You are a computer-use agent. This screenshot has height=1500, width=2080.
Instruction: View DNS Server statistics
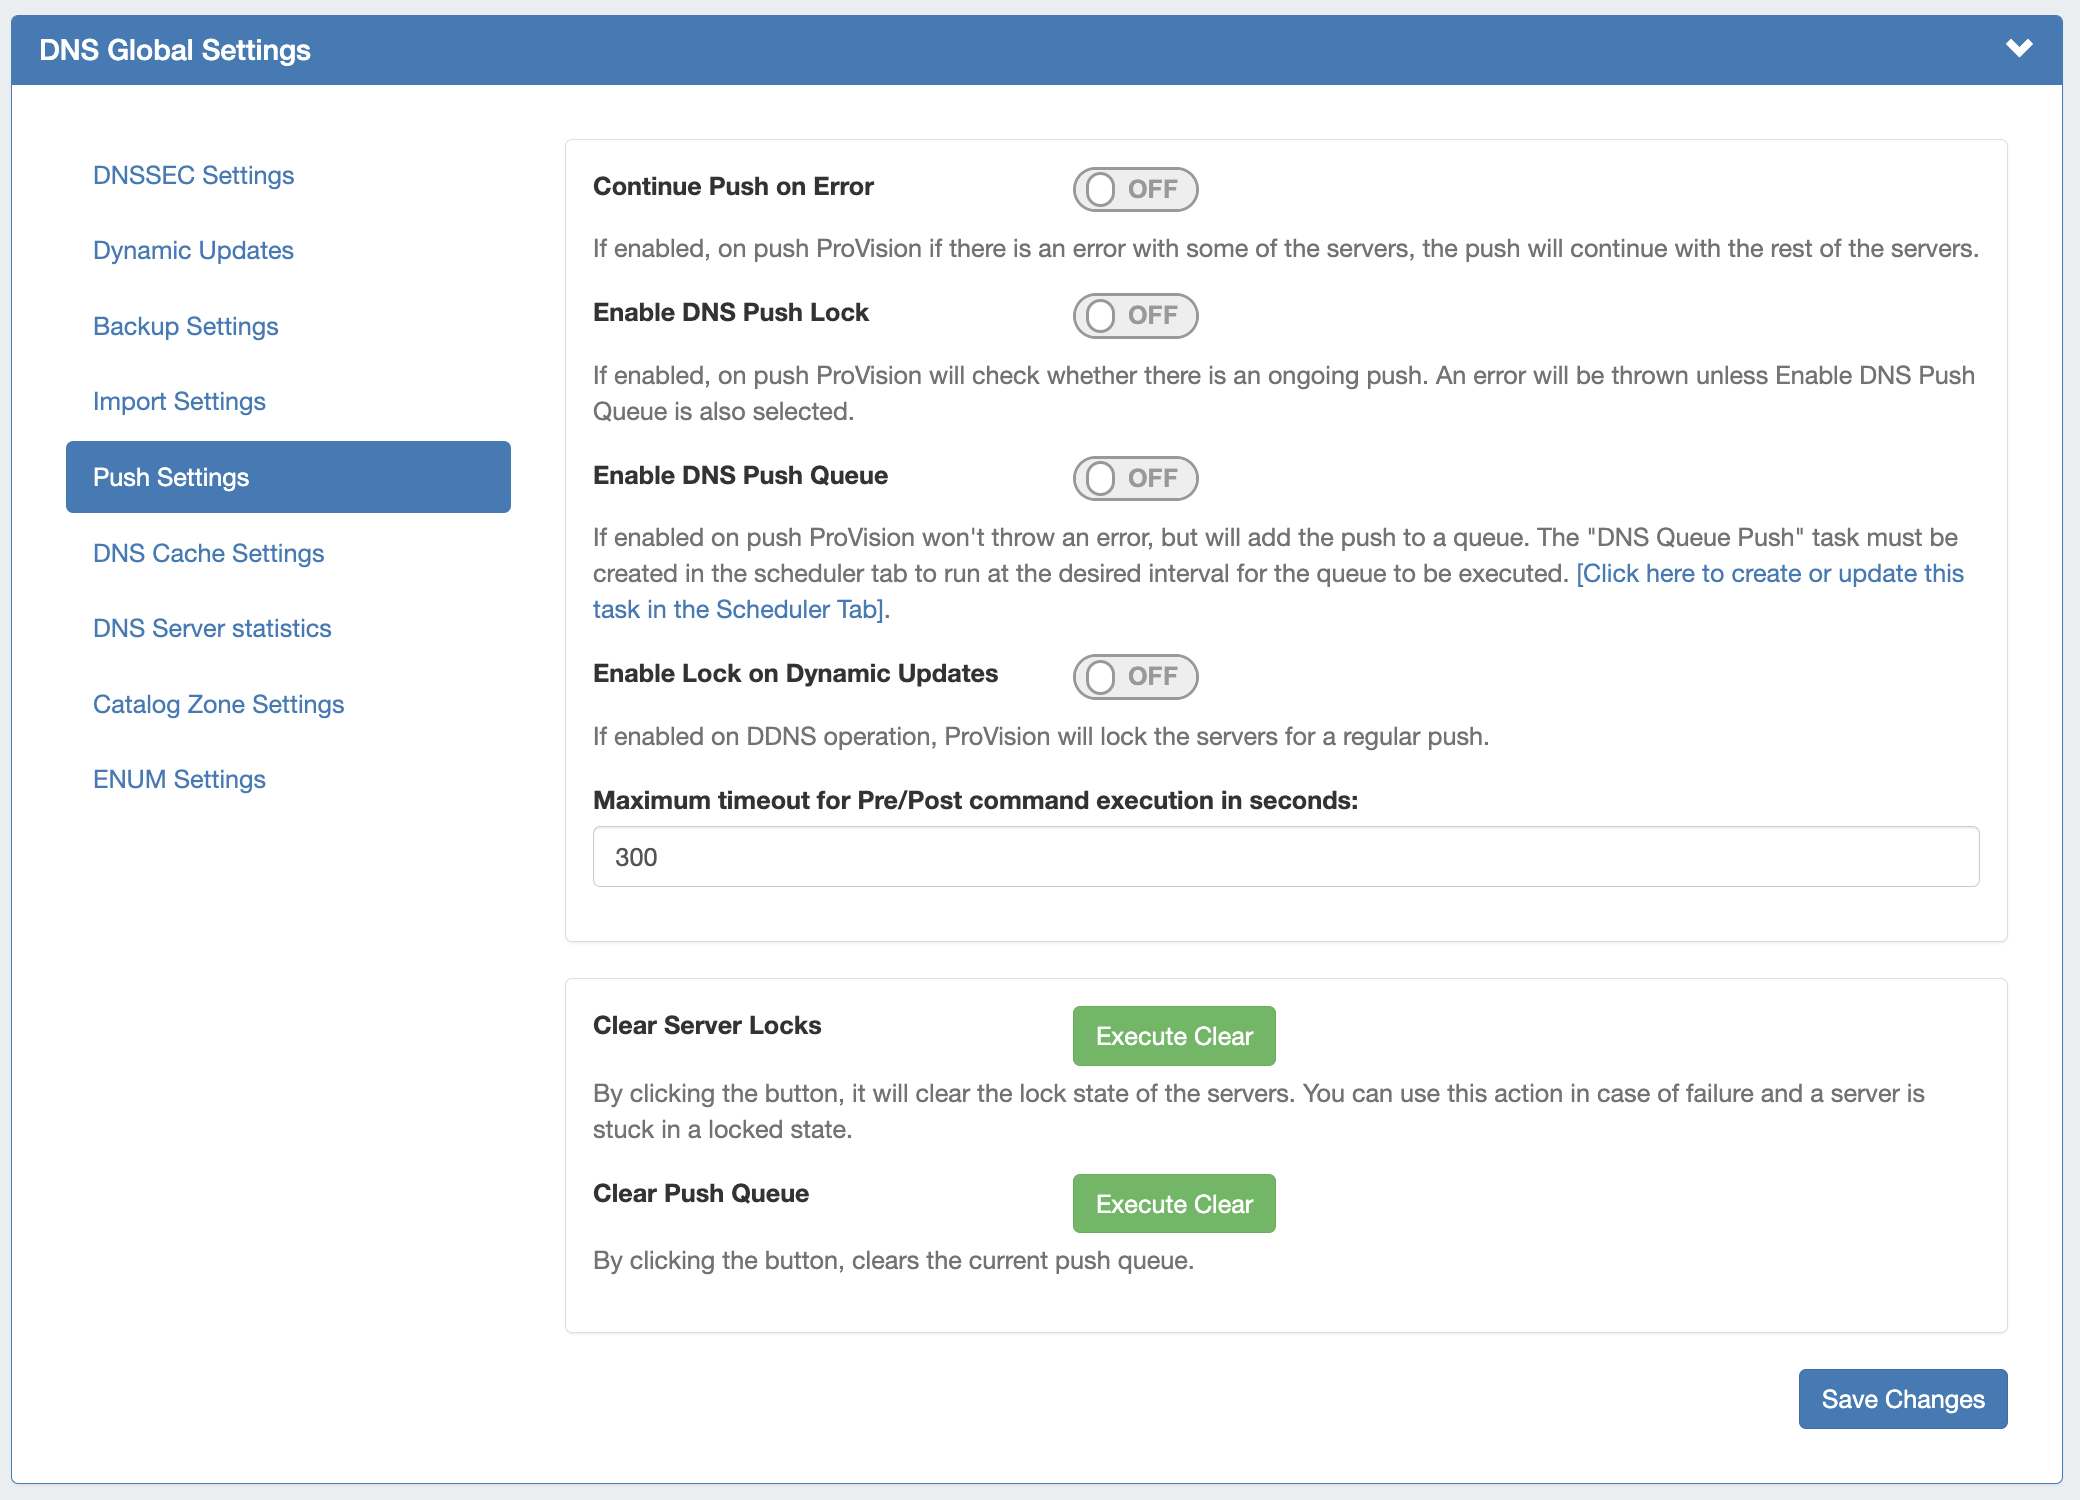[212, 628]
